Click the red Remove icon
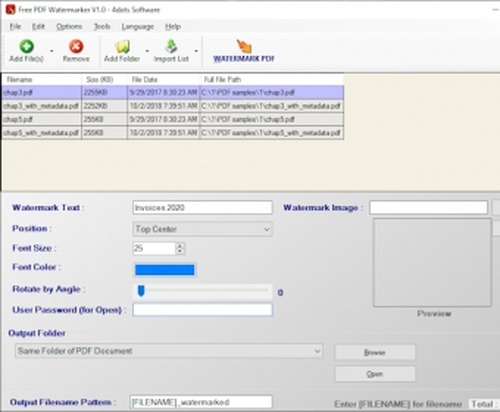 click(76, 46)
